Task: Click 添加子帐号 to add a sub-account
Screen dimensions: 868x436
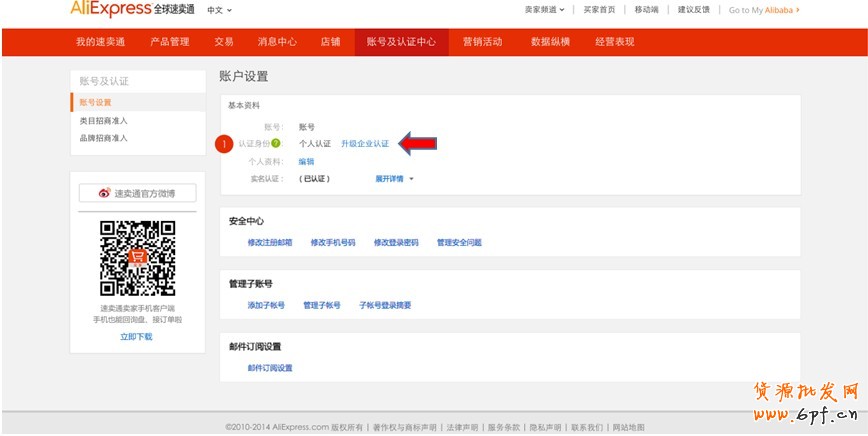Action: [266, 305]
